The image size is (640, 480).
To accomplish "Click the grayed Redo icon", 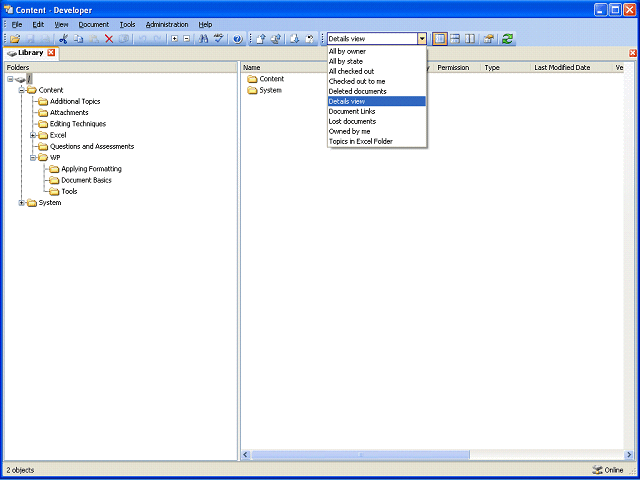I will 157,39.
